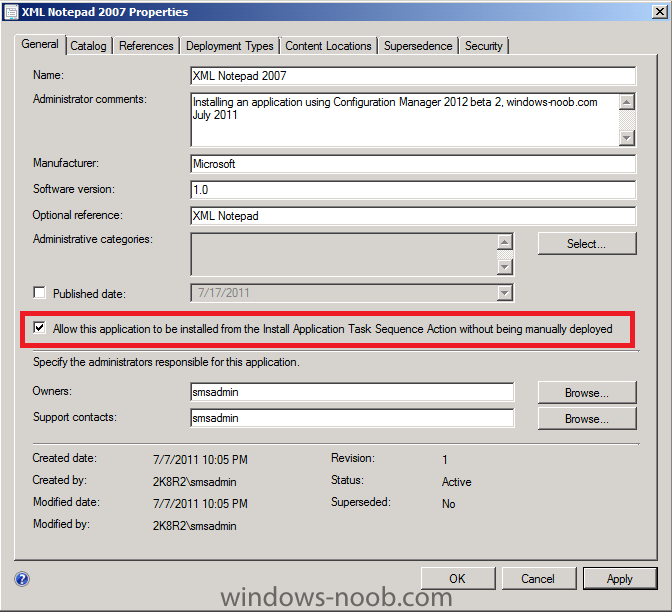Screen dimensions: 672x612
Task: Click the properties window title bar icon
Action: (11, 12)
